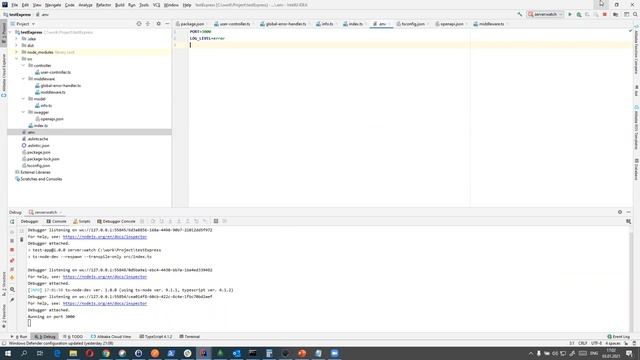Click LOG_LEVEL=error line in editor
The height and width of the screenshot is (360, 640).
207,38
